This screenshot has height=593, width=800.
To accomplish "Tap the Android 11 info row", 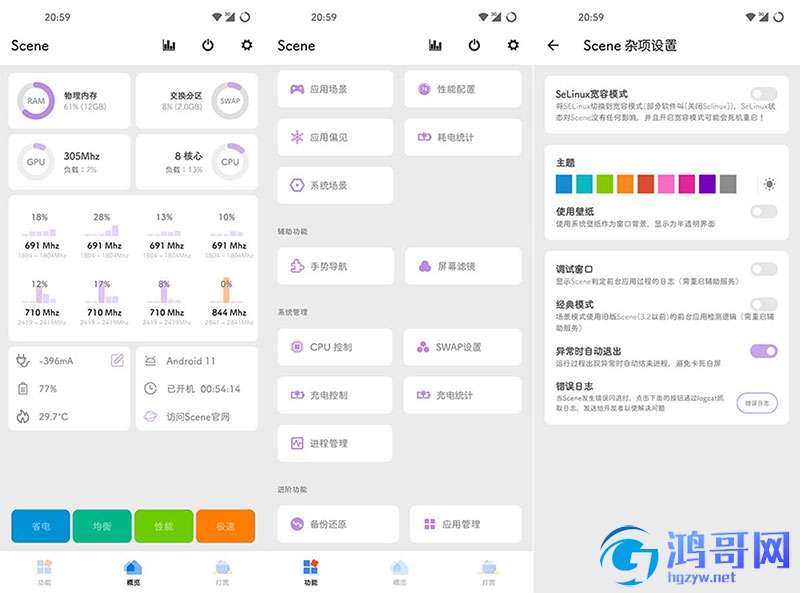I will pyautogui.click(x=180, y=361).
